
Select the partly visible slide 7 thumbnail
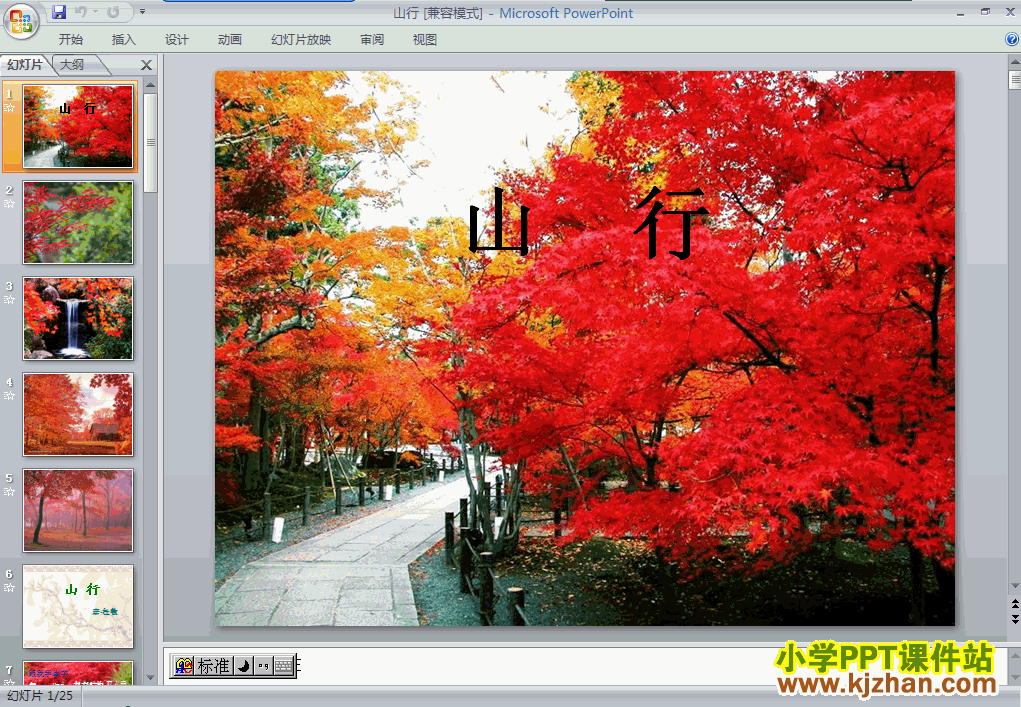[x=78, y=672]
